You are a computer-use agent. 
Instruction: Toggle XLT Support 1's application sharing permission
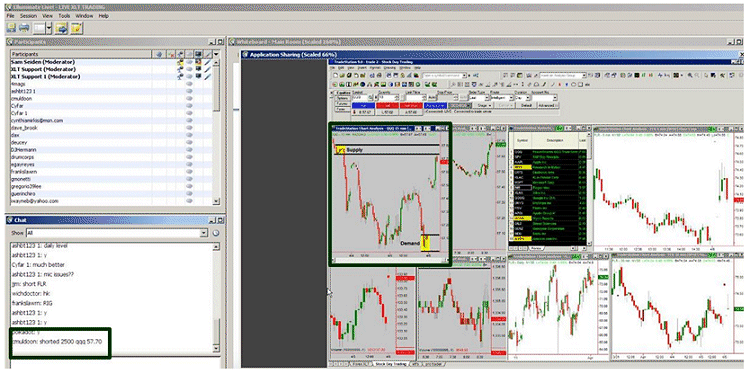[198, 77]
